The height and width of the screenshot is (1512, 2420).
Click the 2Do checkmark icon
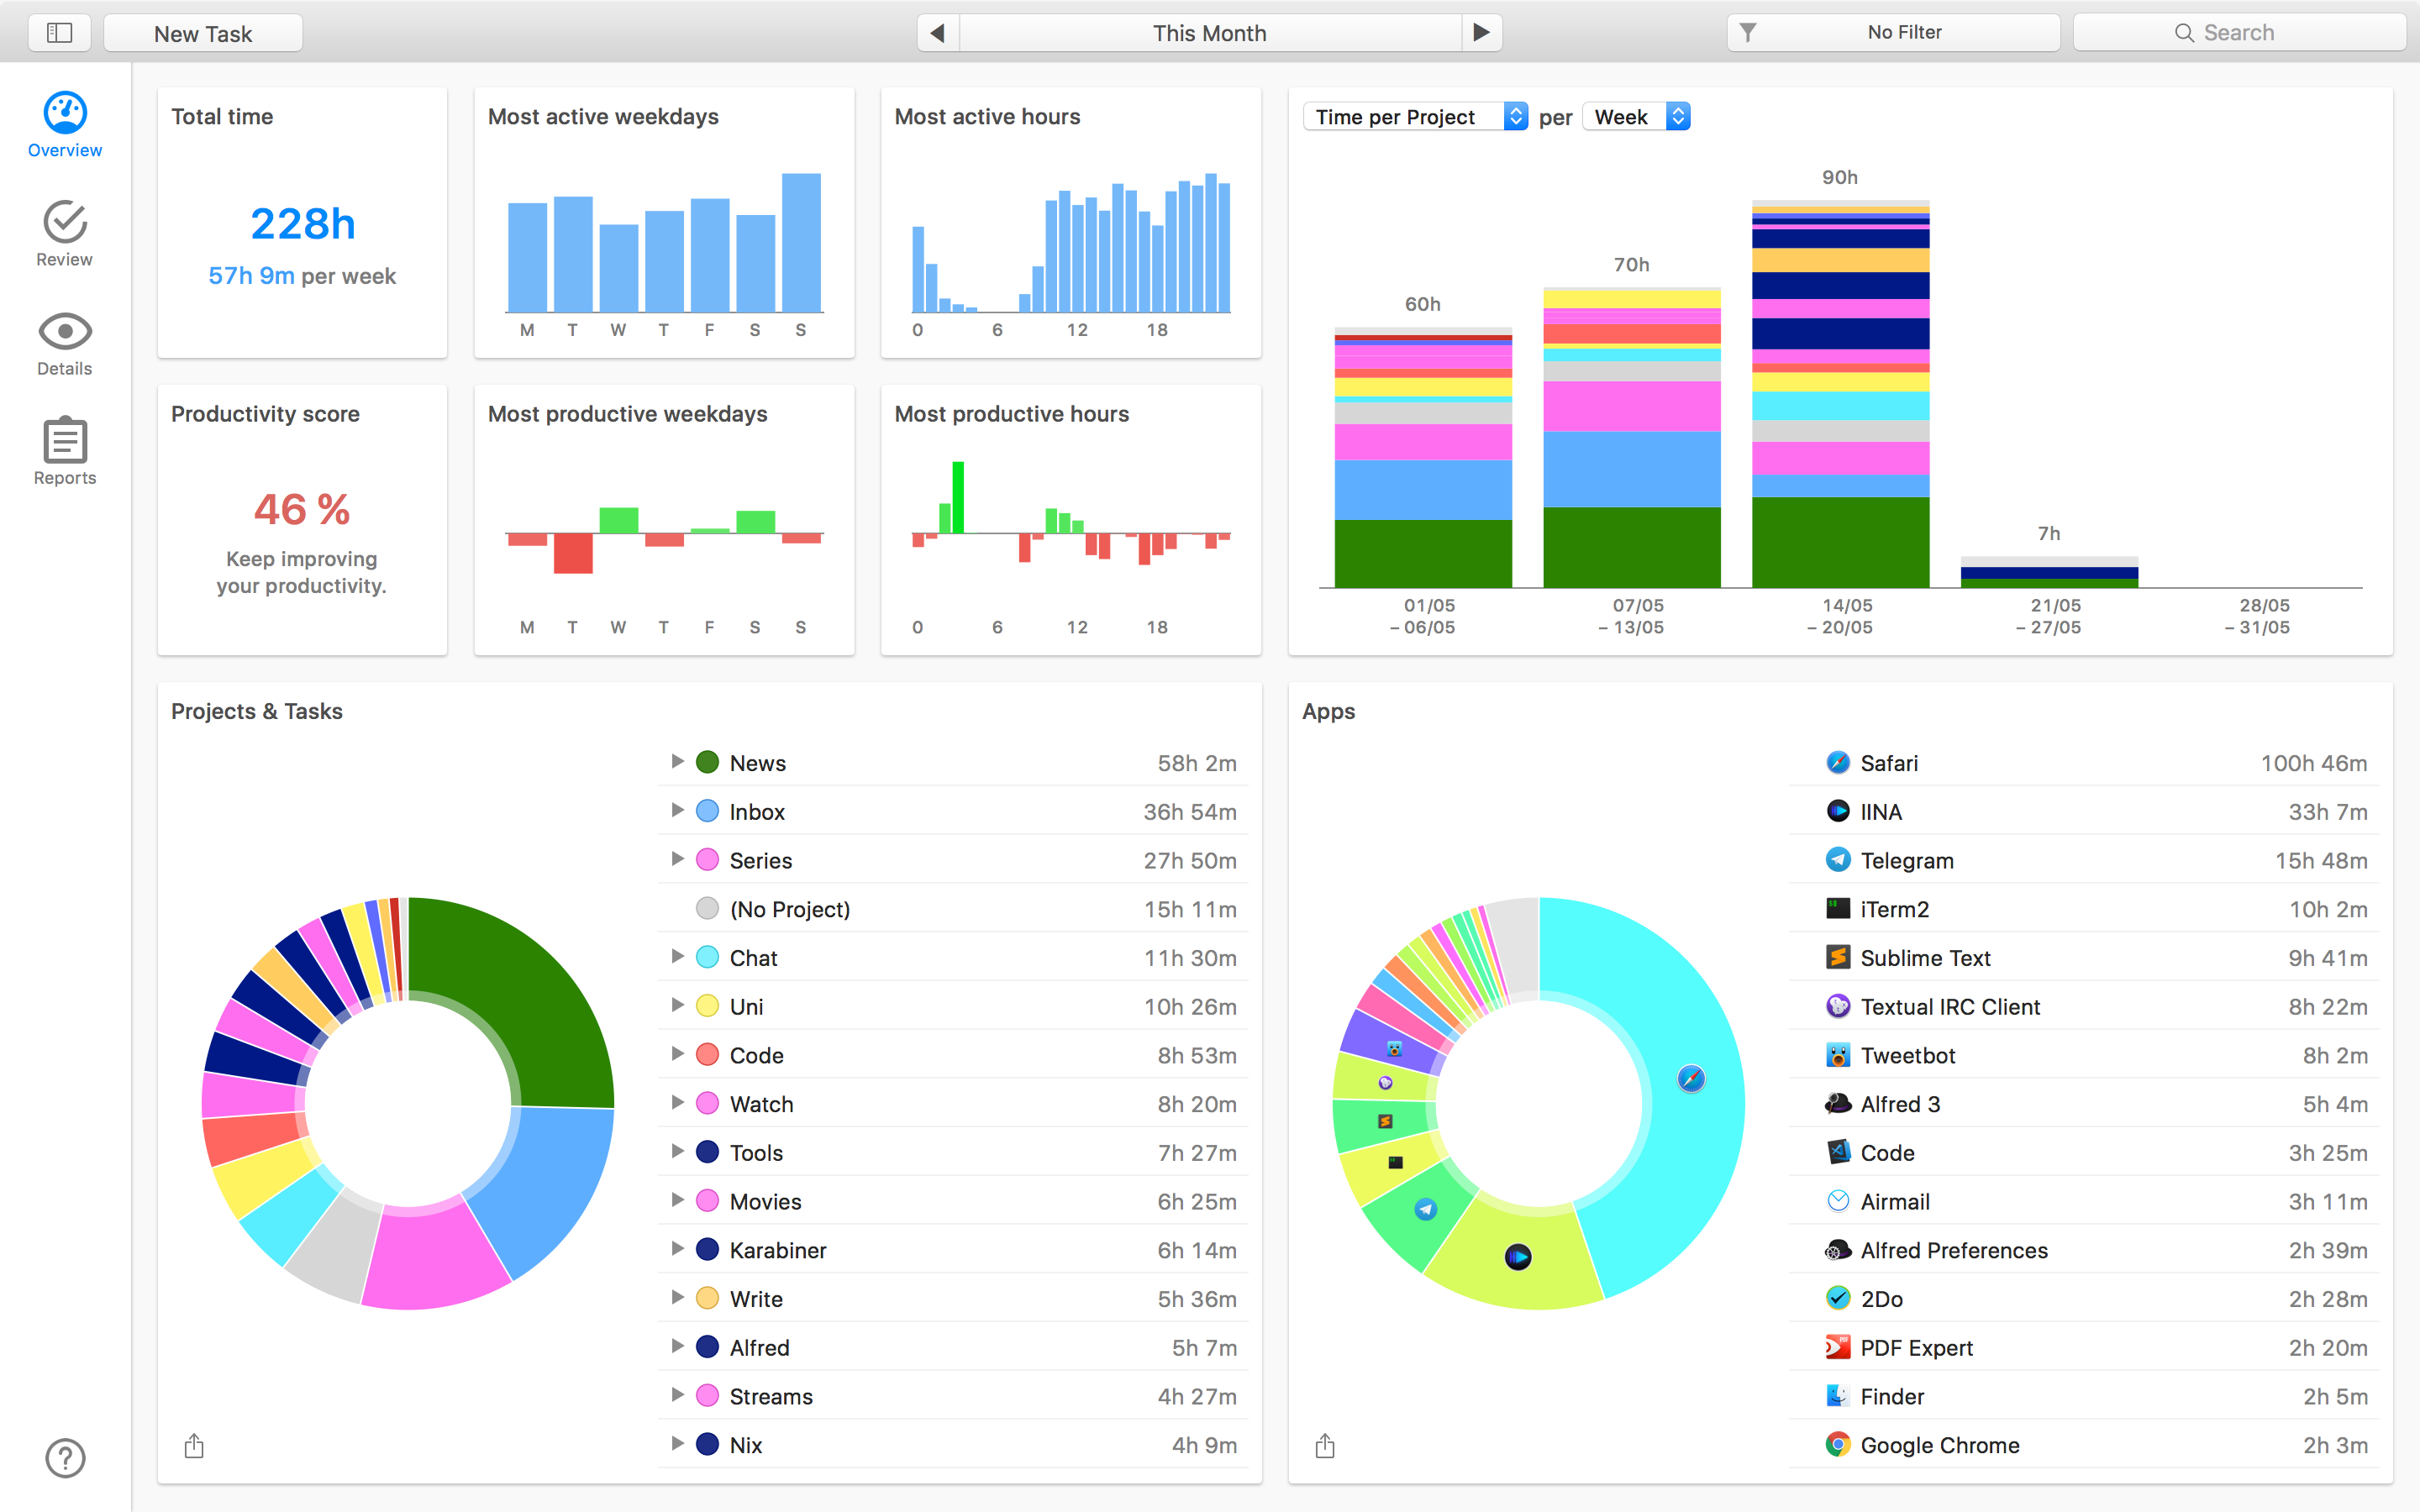(1838, 1299)
